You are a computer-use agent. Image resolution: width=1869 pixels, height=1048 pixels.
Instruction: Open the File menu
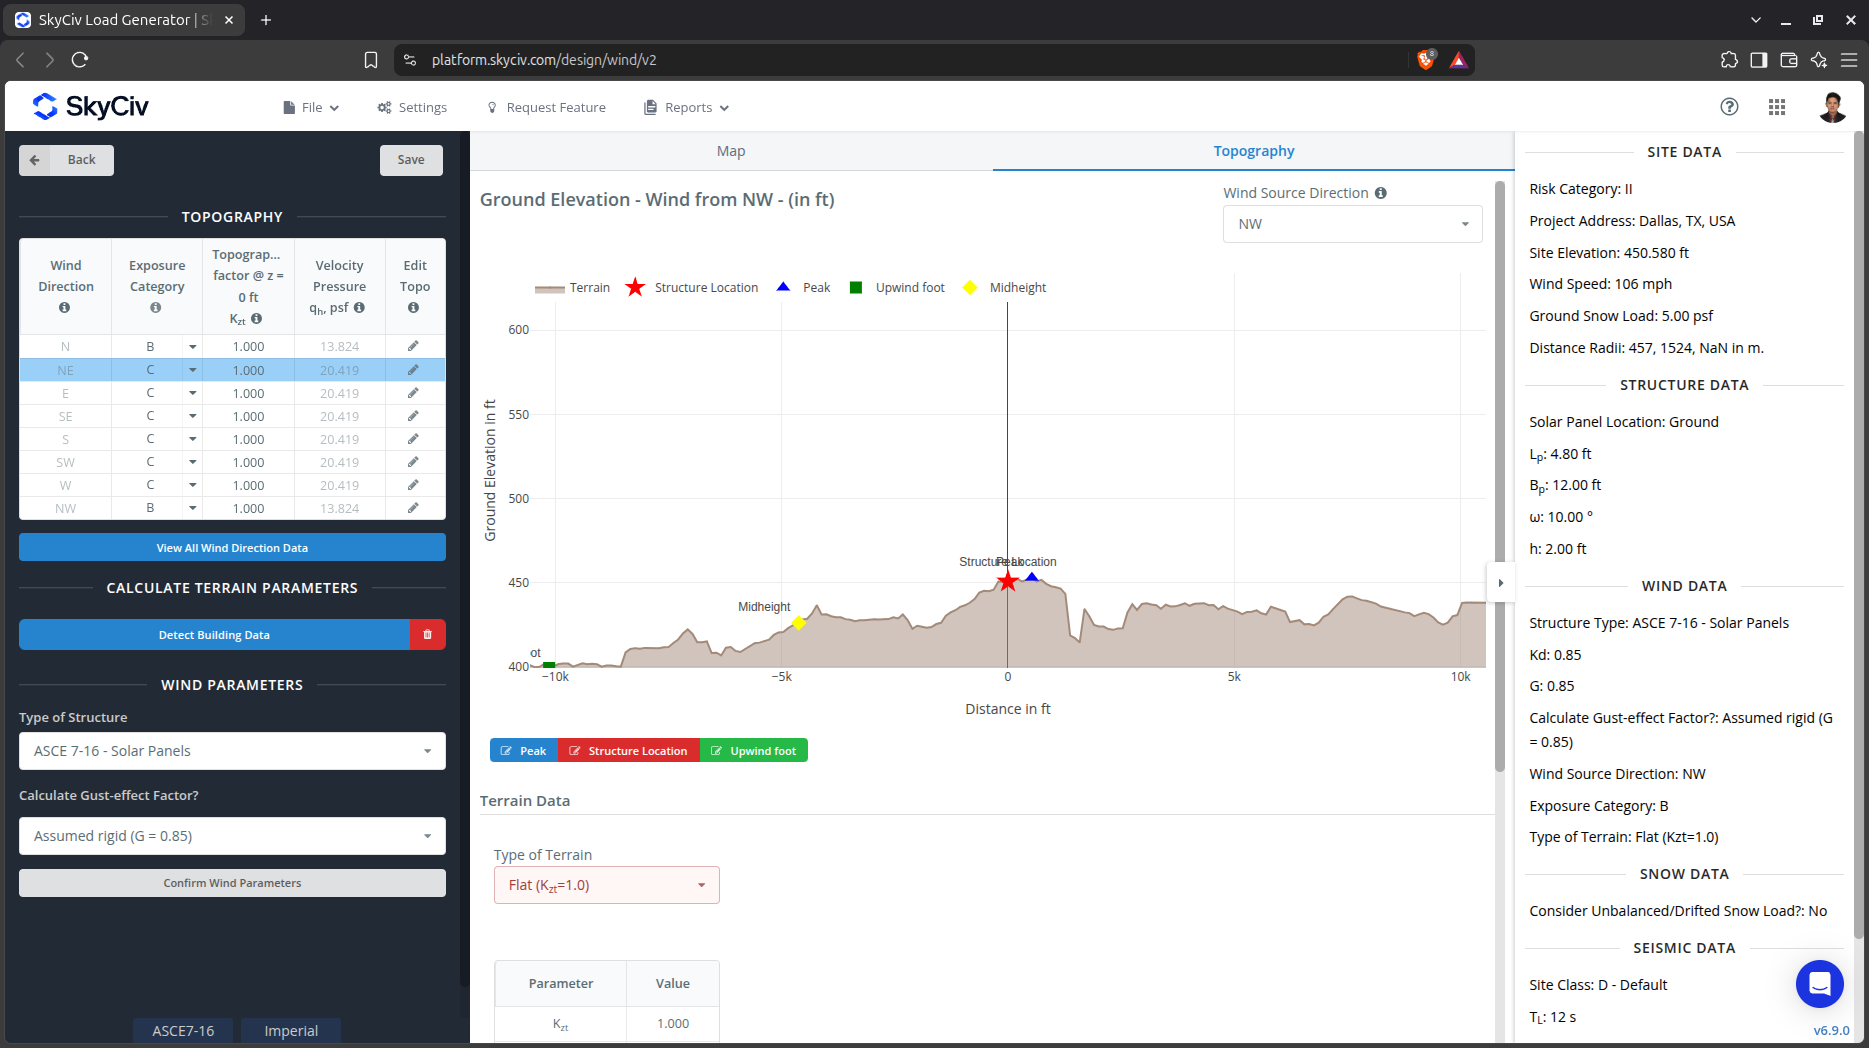click(x=311, y=107)
